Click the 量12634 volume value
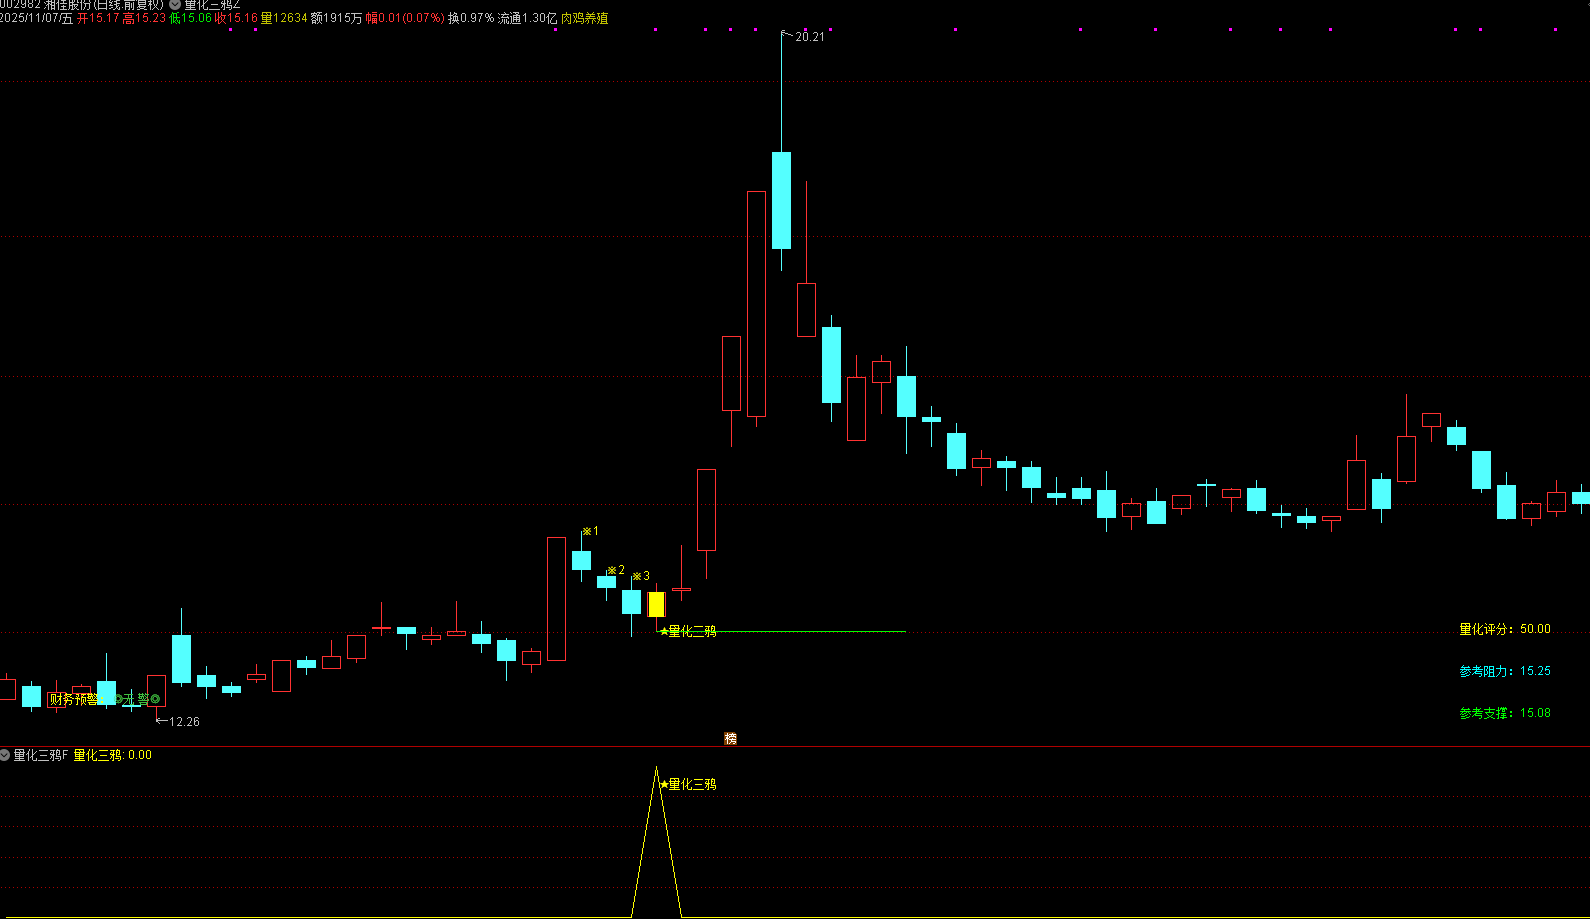1590x919 pixels. pos(284,18)
